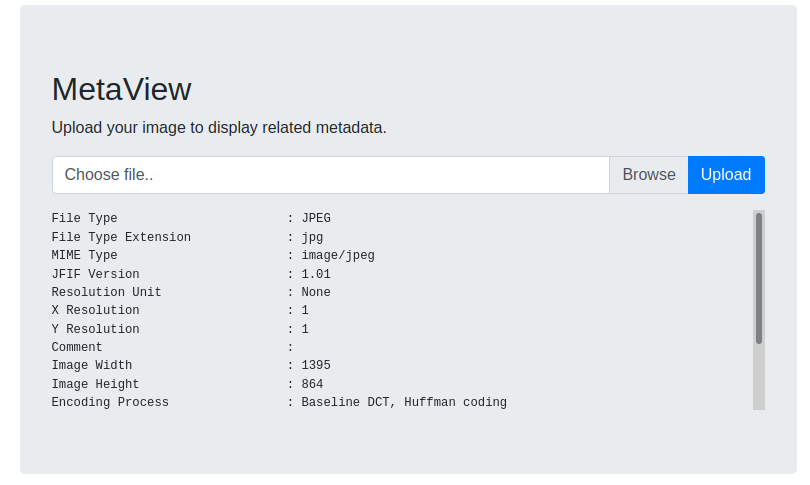Click the MIME Type image/jpeg value
The height and width of the screenshot is (485, 810).
point(338,255)
